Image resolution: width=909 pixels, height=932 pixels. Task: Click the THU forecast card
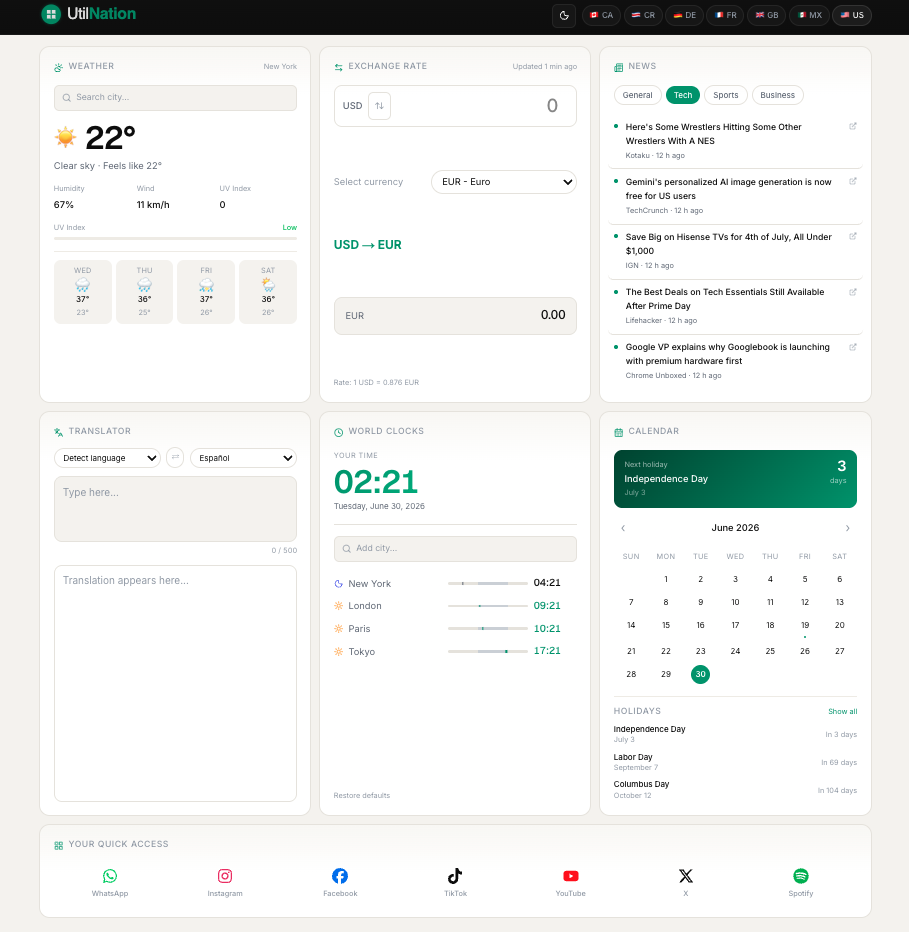point(144,292)
